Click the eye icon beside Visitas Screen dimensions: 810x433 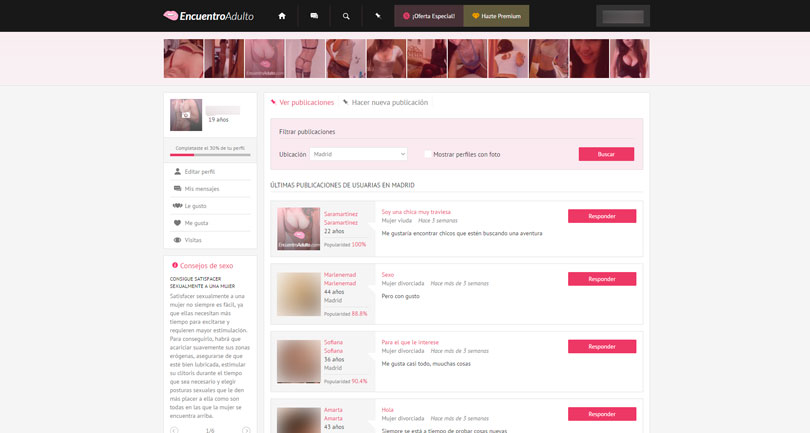tap(177, 240)
